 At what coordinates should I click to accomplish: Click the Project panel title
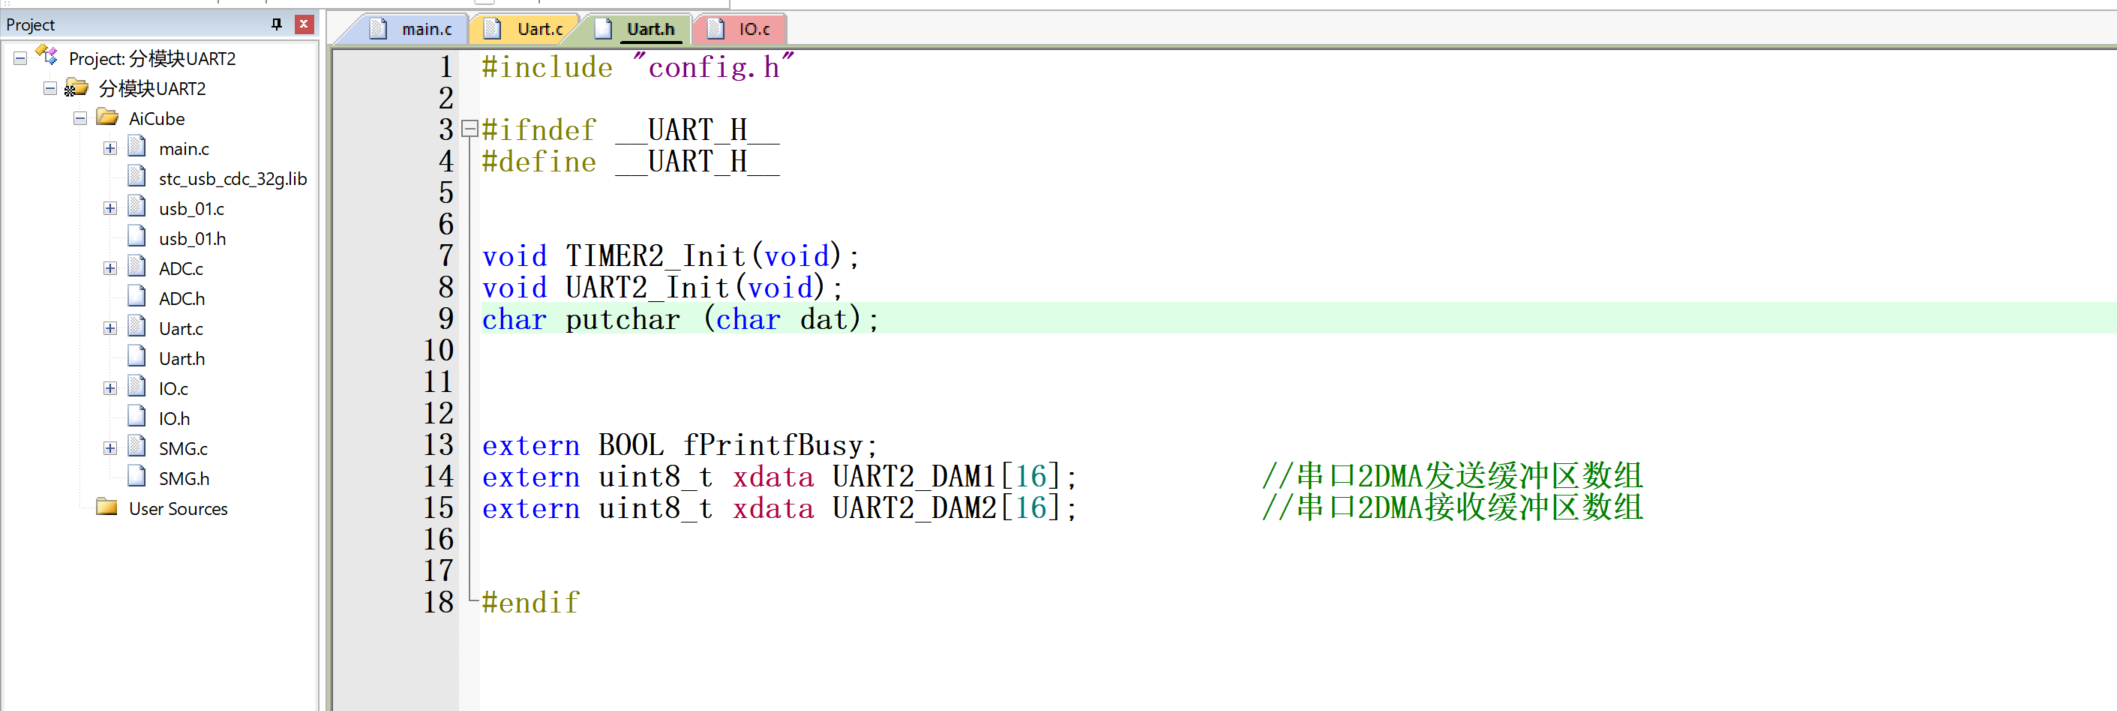[31, 24]
